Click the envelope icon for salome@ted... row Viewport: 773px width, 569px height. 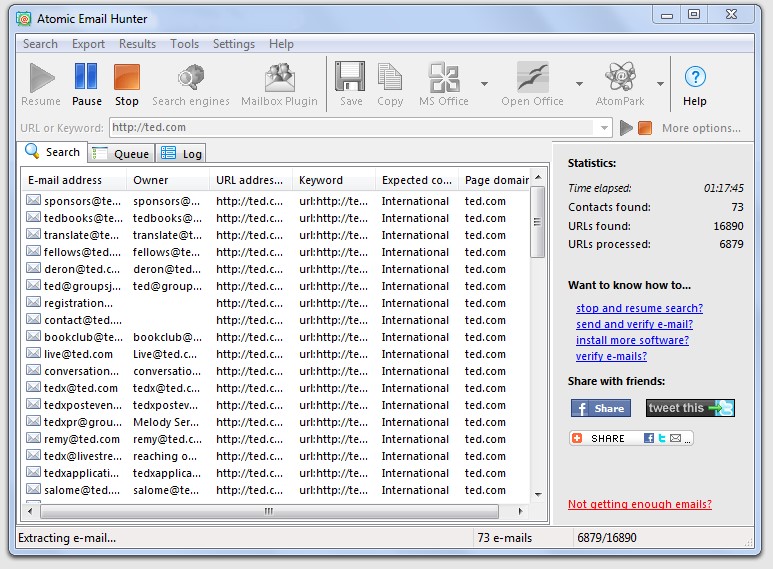click(34, 489)
